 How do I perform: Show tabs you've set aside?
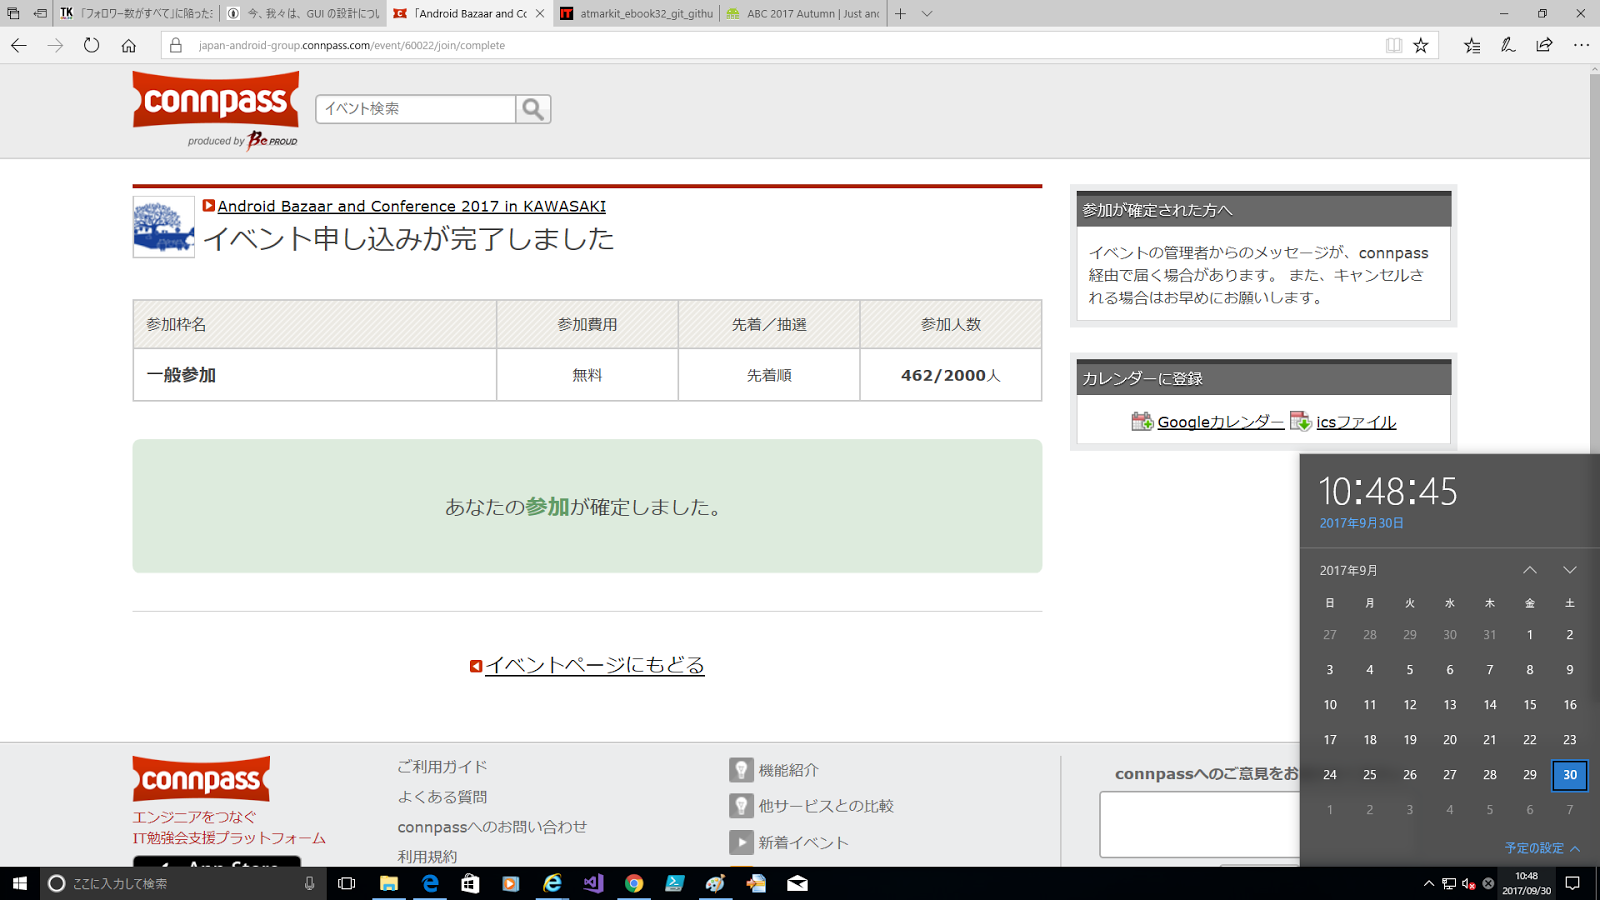point(13,13)
